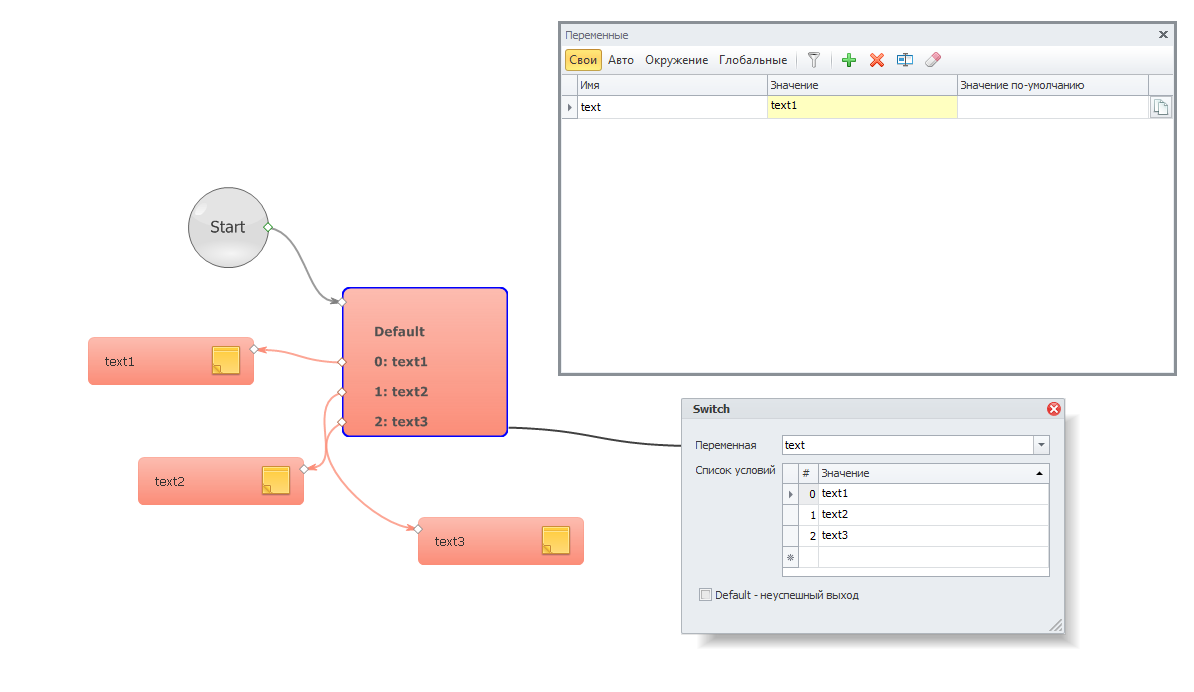This screenshot has height=692, width=1194.
Task: Click the sticky note icon on text1 block
Action: pos(226,360)
